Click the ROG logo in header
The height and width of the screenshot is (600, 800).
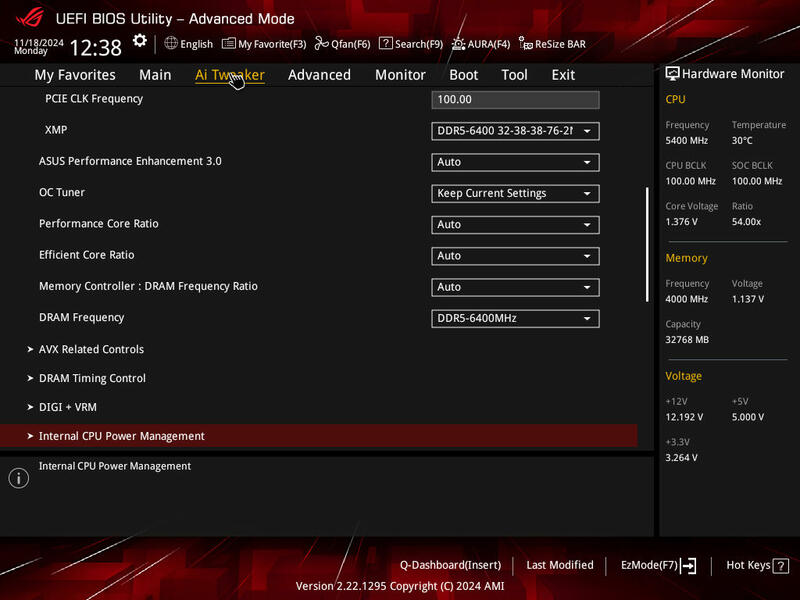(30, 18)
